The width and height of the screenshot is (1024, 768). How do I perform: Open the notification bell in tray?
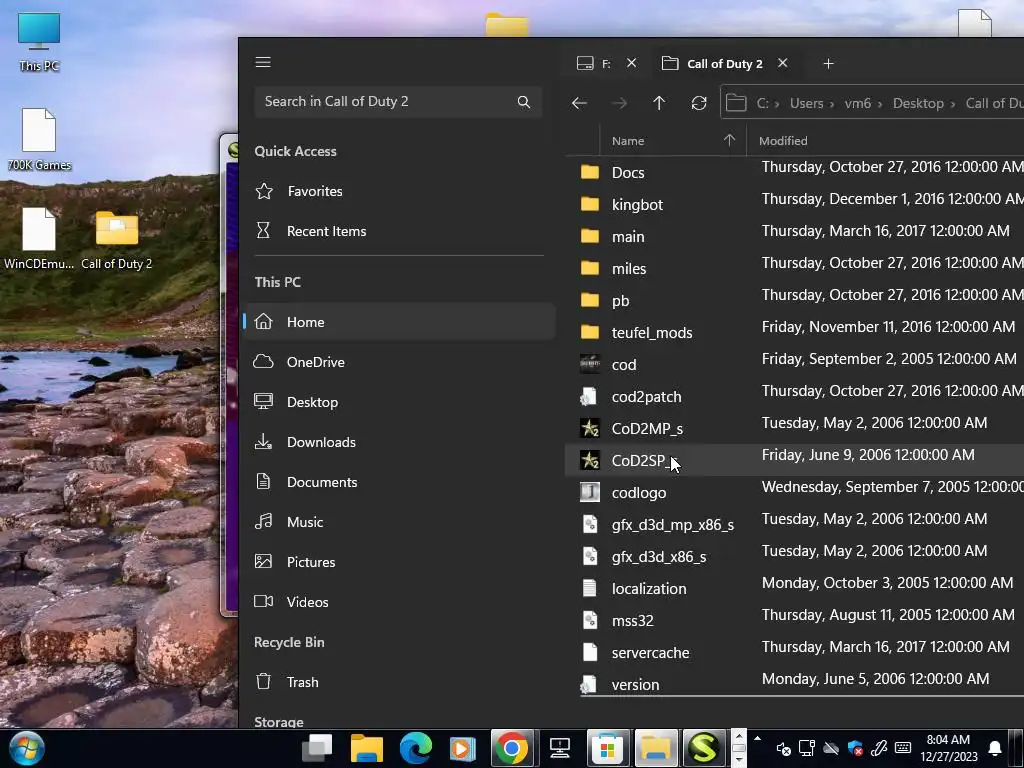[995, 748]
